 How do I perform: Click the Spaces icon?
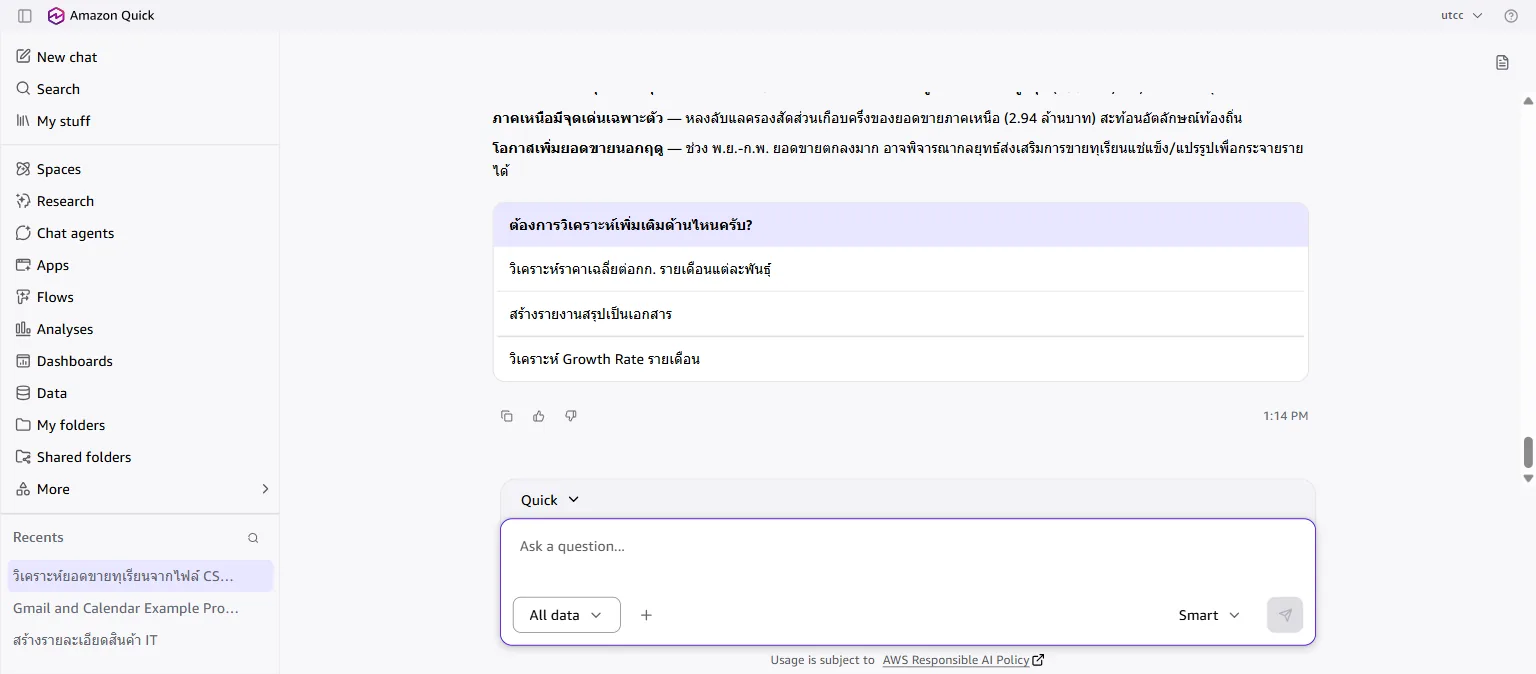tap(23, 169)
